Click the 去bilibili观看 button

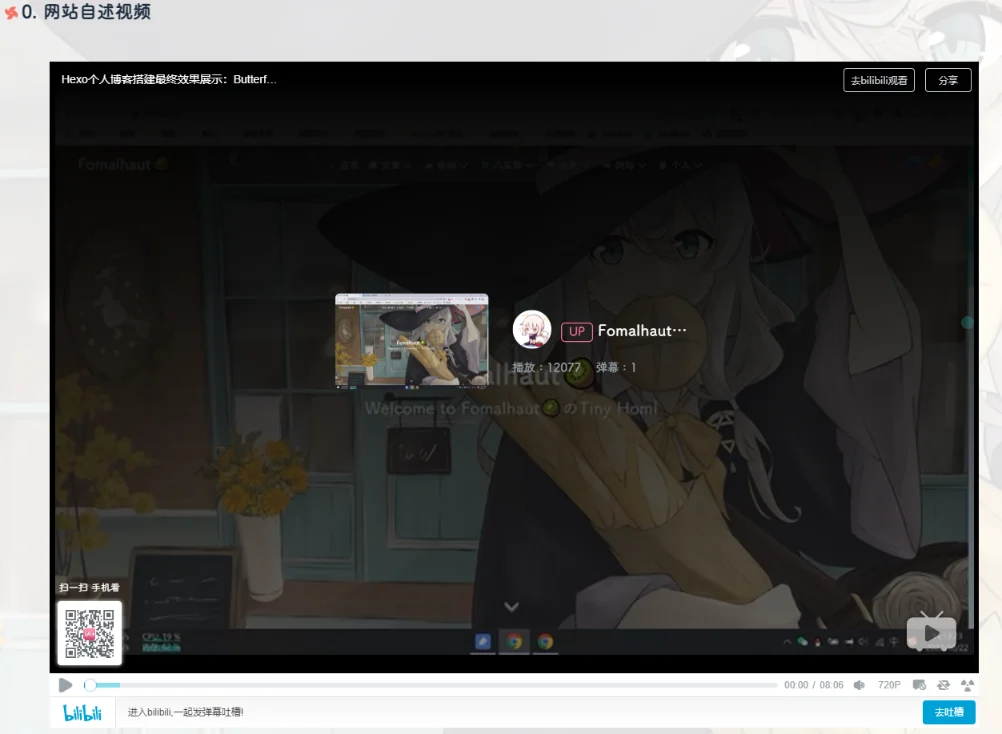coord(879,81)
